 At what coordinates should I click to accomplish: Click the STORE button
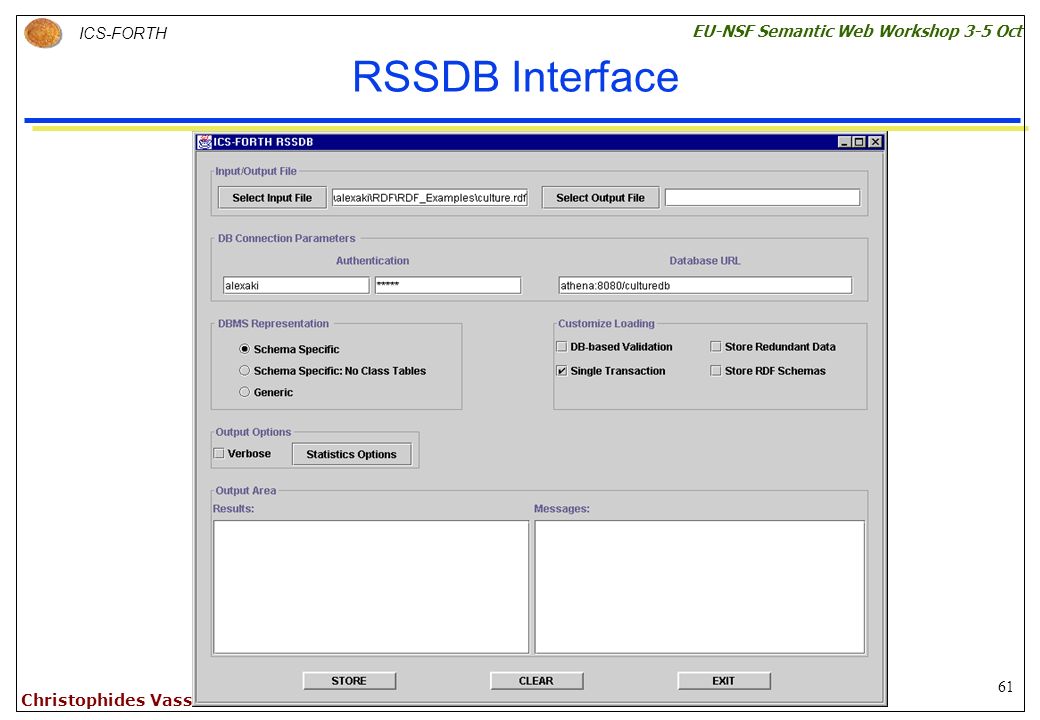[349, 681]
